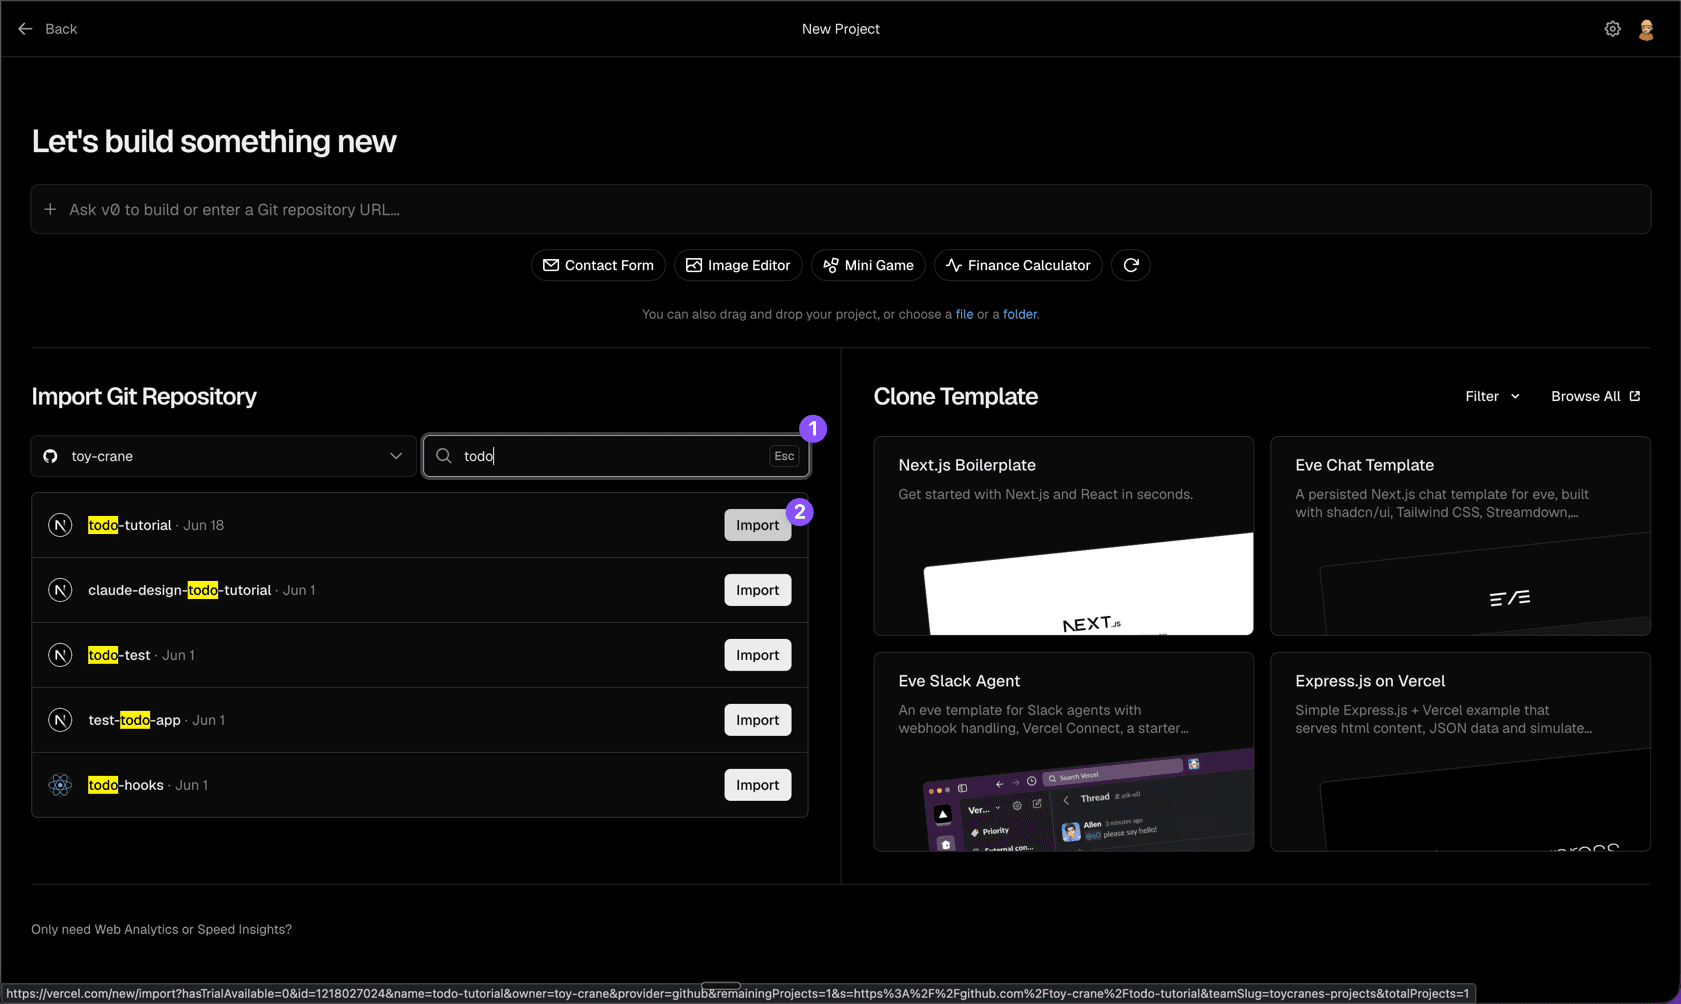Open the user avatar menu
The height and width of the screenshot is (1004, 1681).
(1646, 29)
